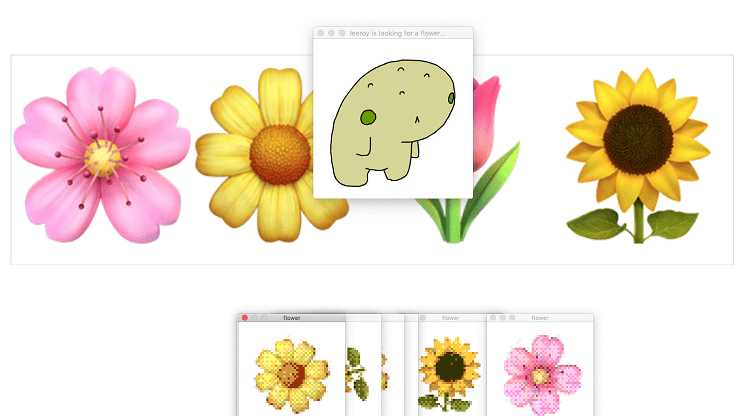Click the pixelated yellow daisy in flower window
The image size is (740, 416).
point(292,376)
